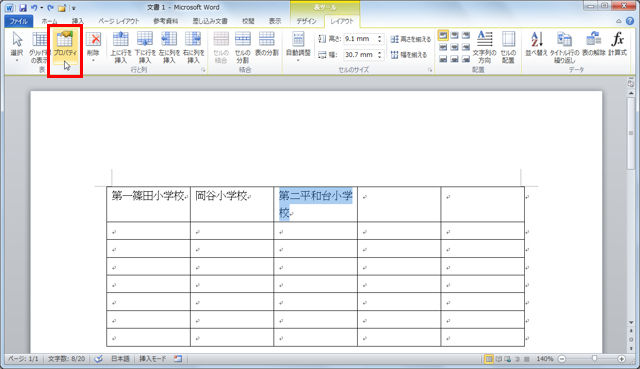Click Convert to Text (表の解除)
The width and height of the screenshot is (640, 369).
[593, 44]
